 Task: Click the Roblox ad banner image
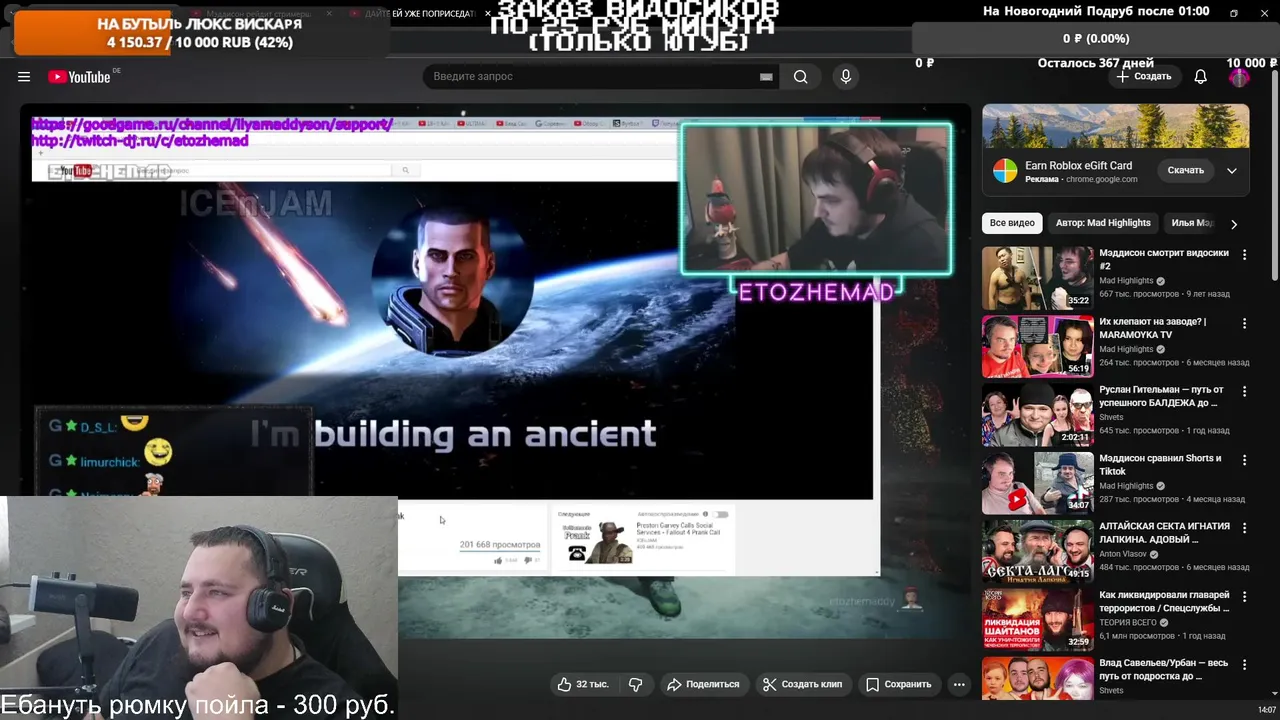(x=1115, y=126)
